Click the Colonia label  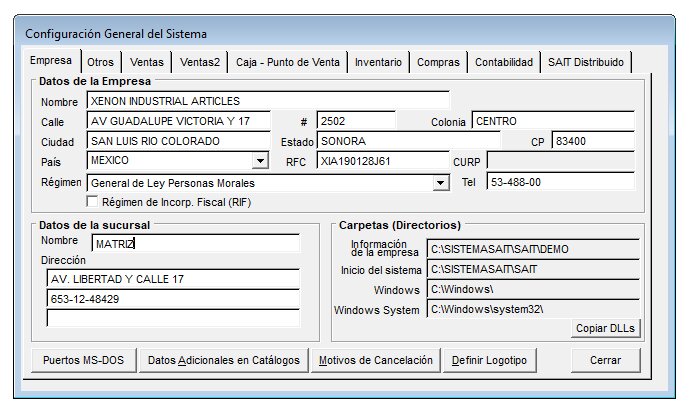tap(448, 122)
